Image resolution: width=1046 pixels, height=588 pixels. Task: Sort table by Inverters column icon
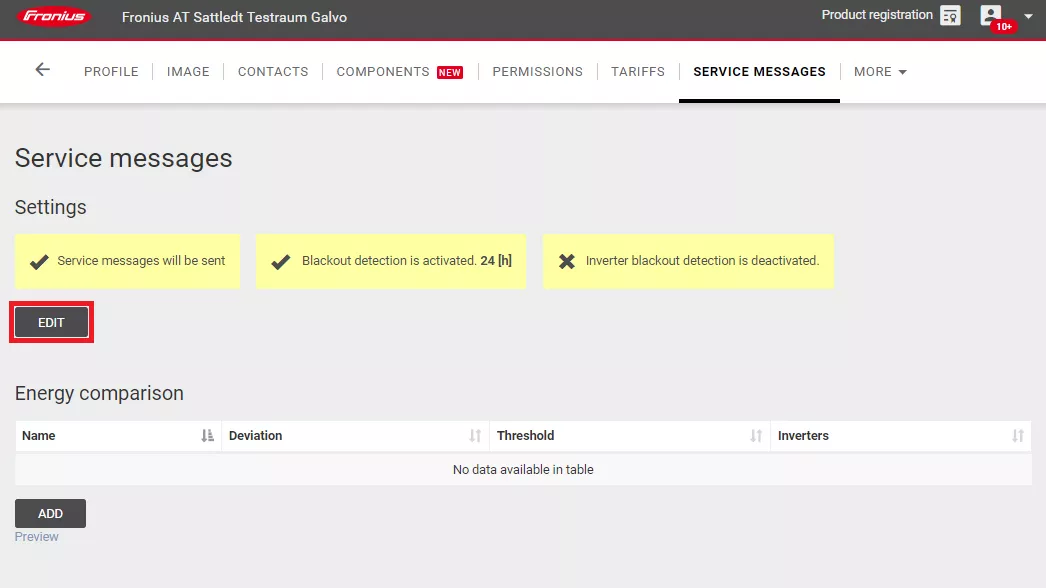click(1018, 436)
